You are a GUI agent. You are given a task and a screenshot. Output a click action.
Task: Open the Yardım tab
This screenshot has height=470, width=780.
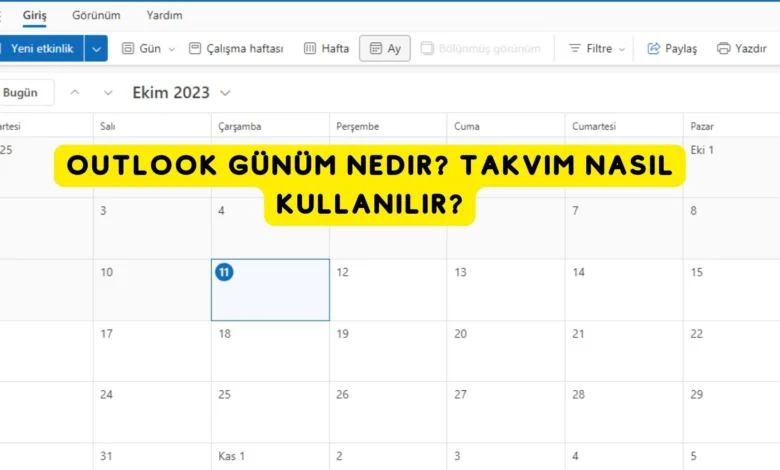point(164,16)
